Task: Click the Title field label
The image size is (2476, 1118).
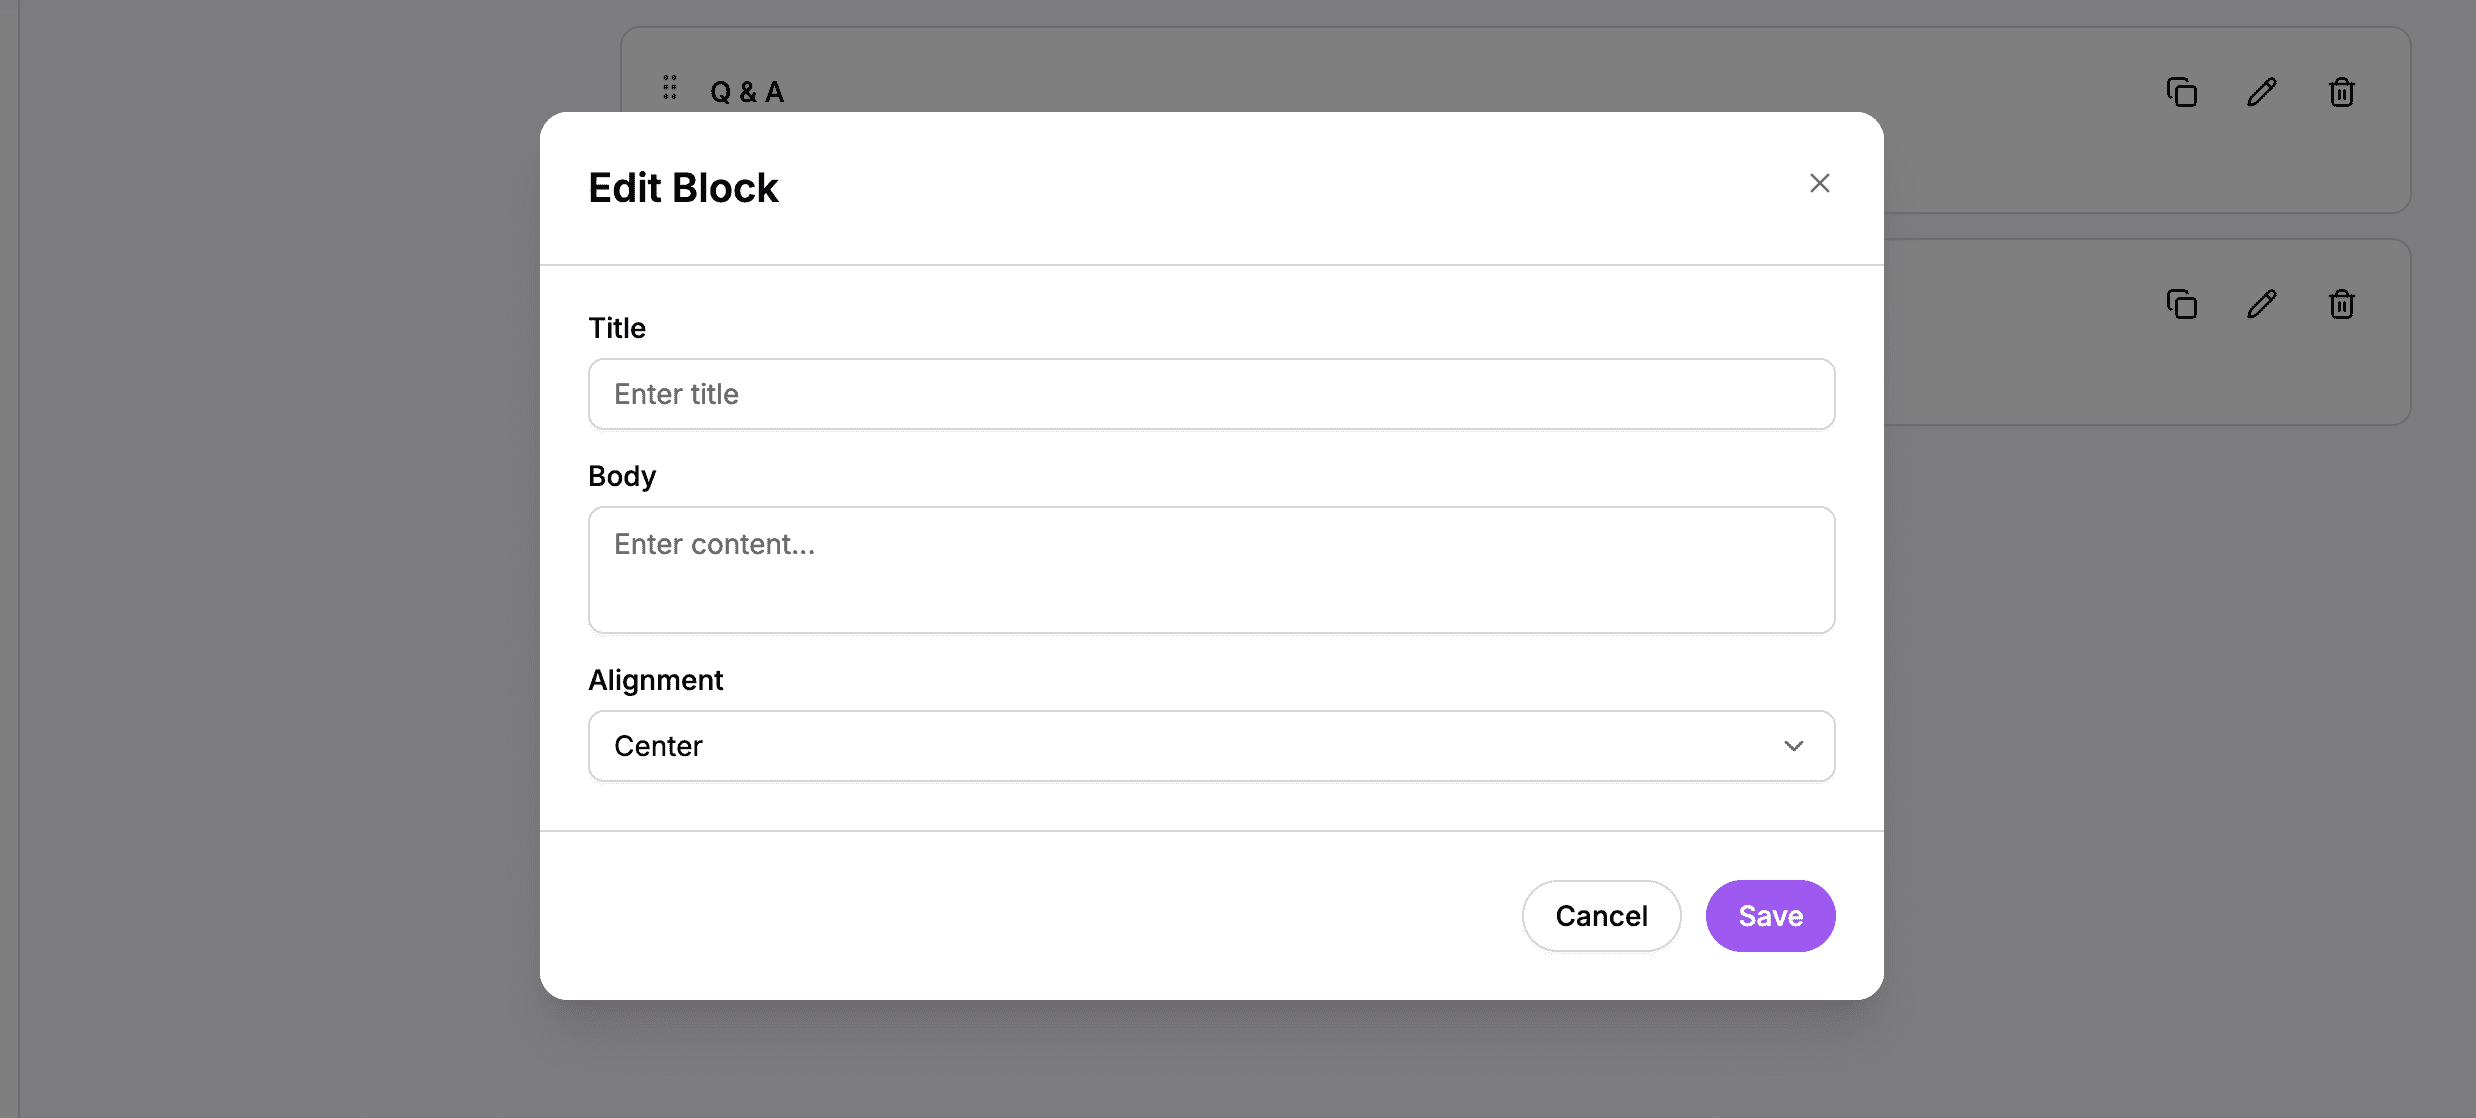Action: click(x=616, y=328)
